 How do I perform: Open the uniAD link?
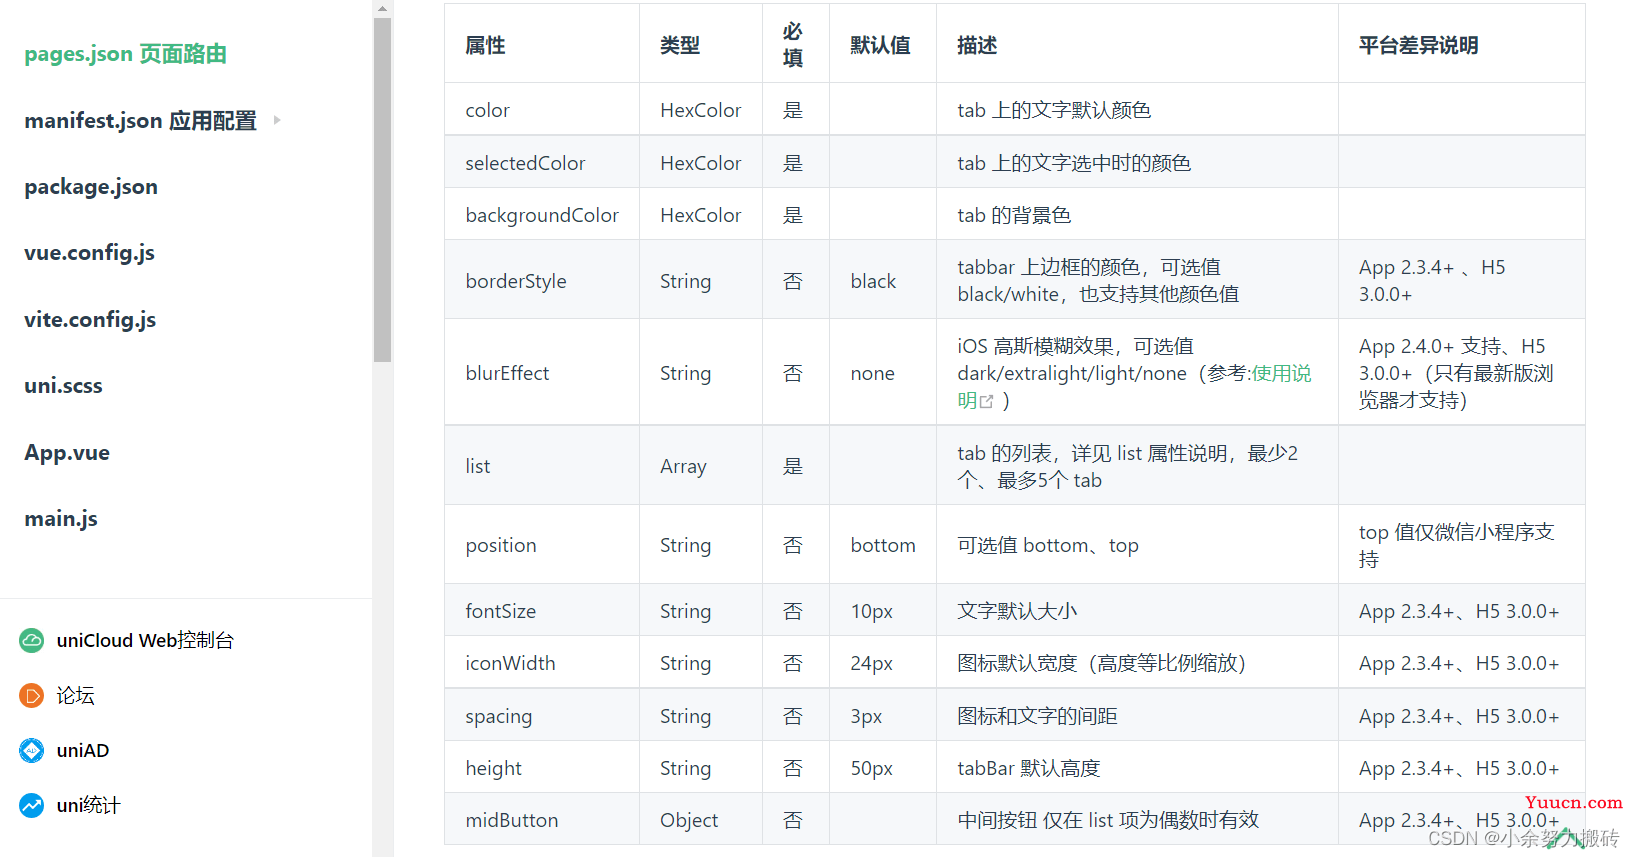tap(83, 750)
